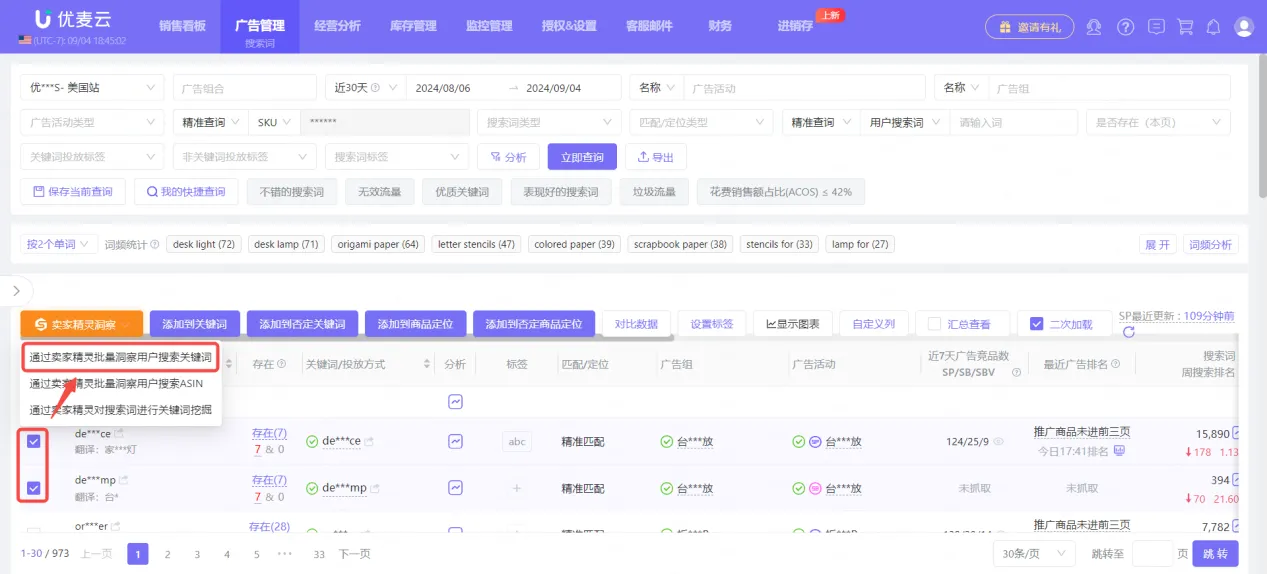Screen dimensions: 1267x574
Task: Go to 经营分析 tab
Action: [336, 26]
